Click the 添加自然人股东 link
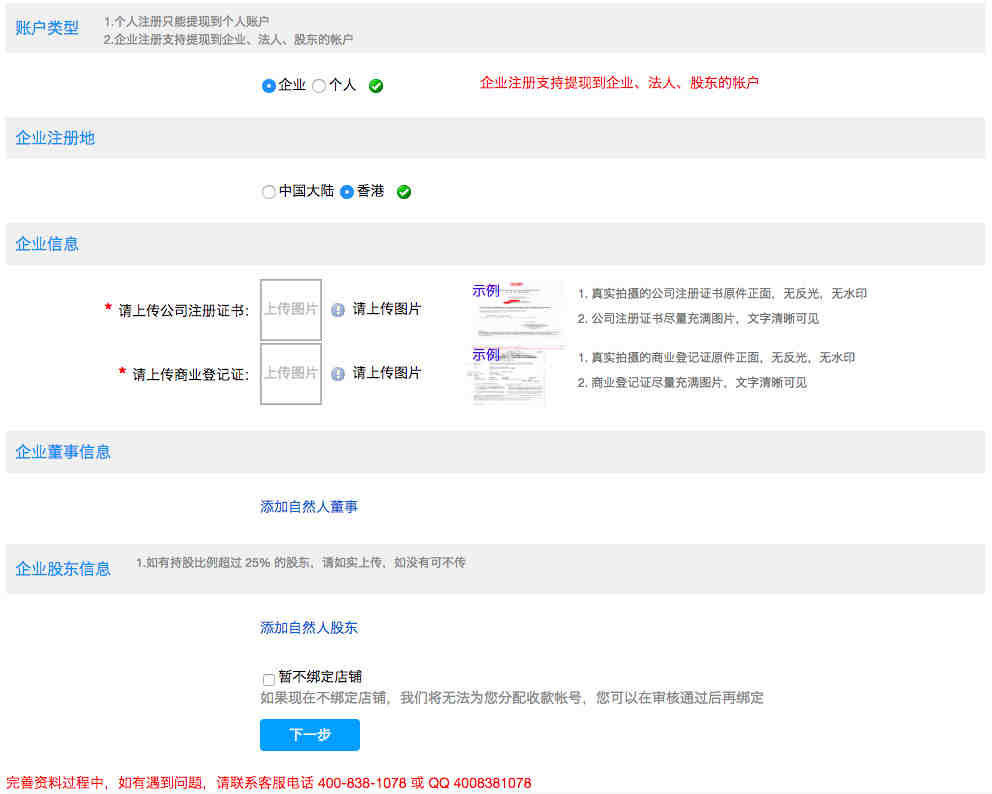 click(x=309, y=628)
